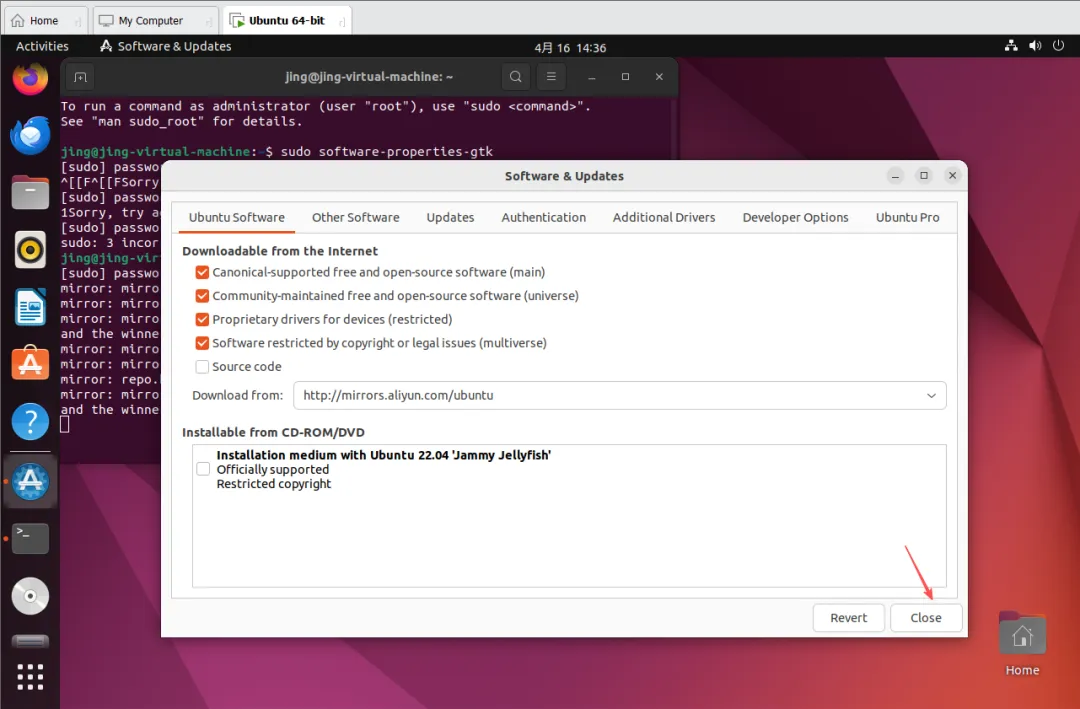Launch Thunderbird mail from the dock
Image resolution: width=1080 pixels, height=709 pixels.
coord(30,135)
